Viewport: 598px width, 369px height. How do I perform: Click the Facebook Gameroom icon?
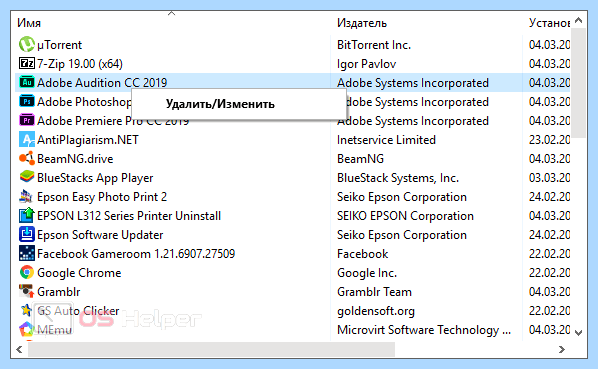click(x=27, y=253)
